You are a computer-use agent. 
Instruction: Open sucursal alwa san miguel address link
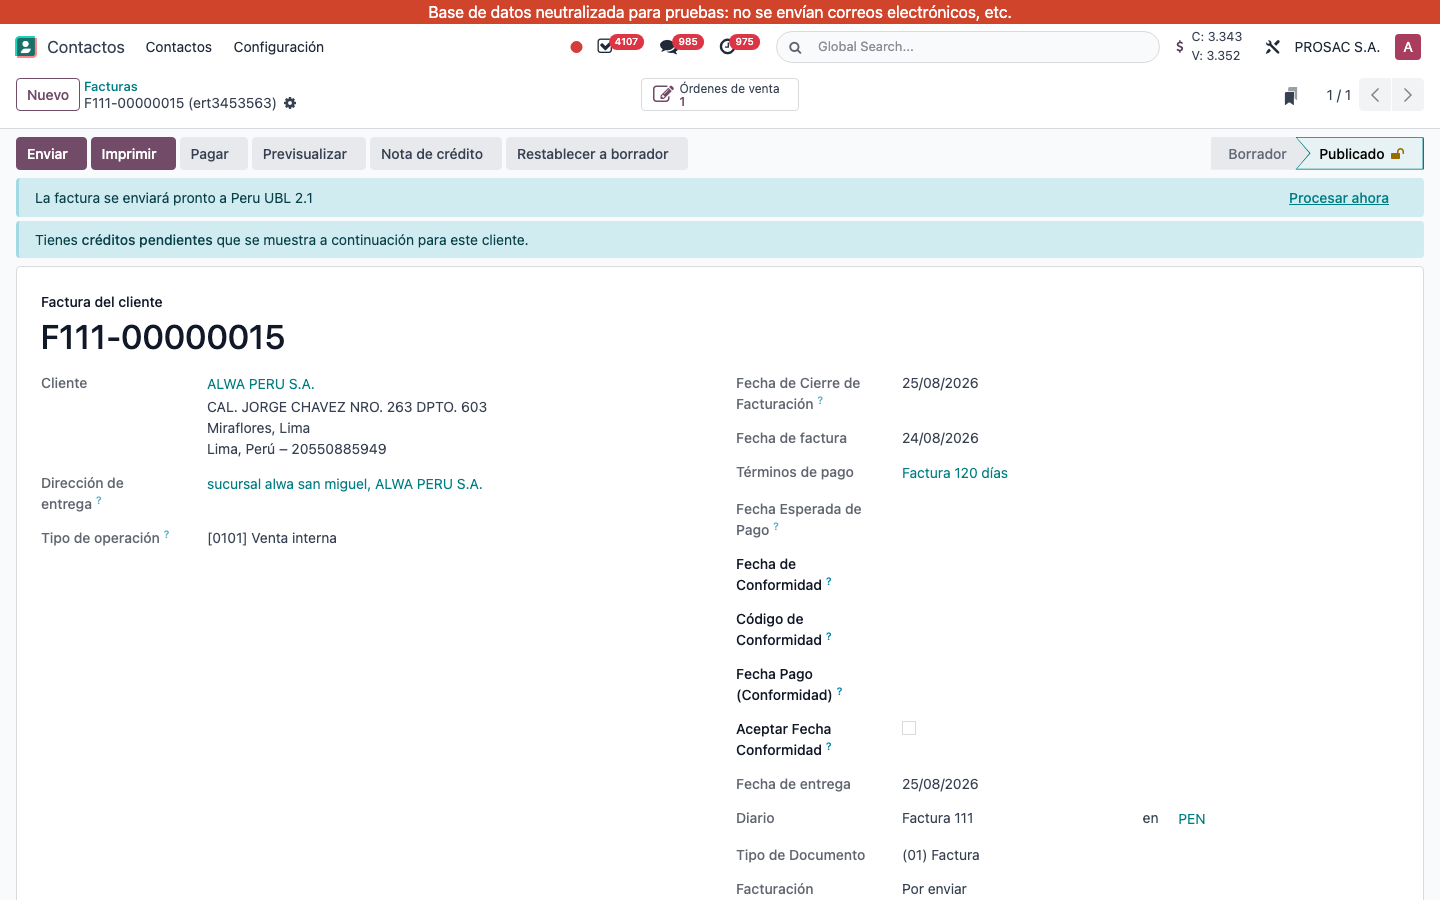coord(345,484)
